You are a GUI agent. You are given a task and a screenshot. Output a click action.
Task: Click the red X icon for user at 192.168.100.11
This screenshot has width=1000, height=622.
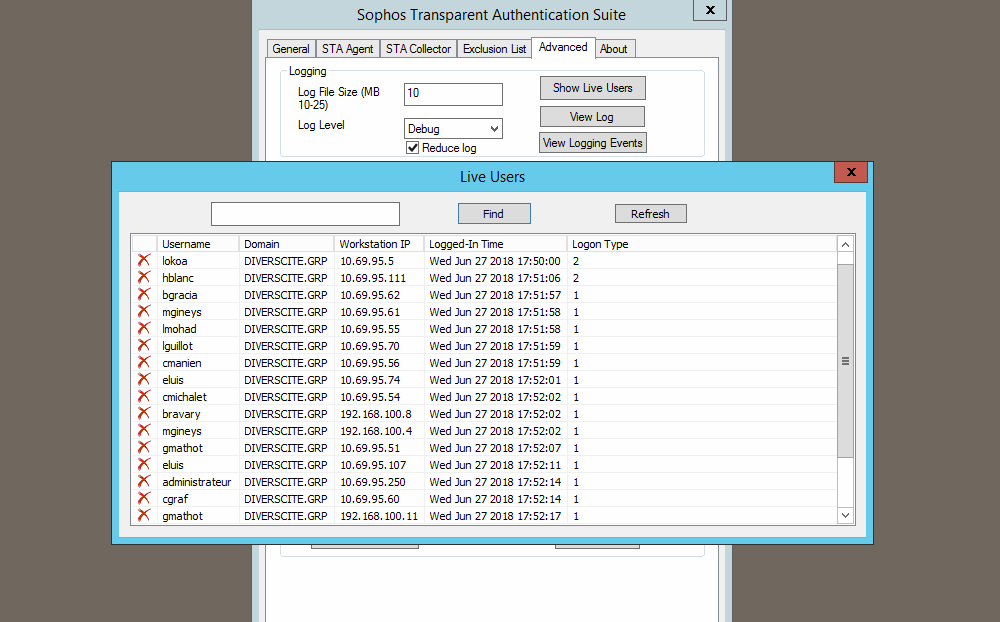(144, 515)
